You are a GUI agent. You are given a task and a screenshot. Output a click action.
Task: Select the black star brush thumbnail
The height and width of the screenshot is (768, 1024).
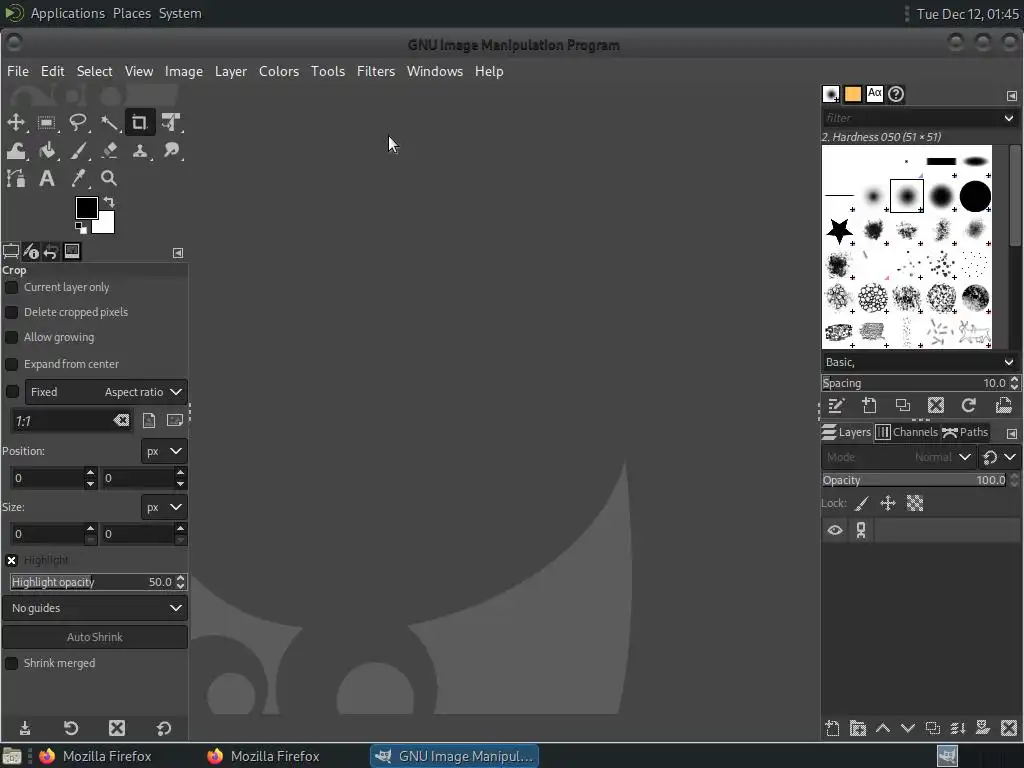point(839,231)
